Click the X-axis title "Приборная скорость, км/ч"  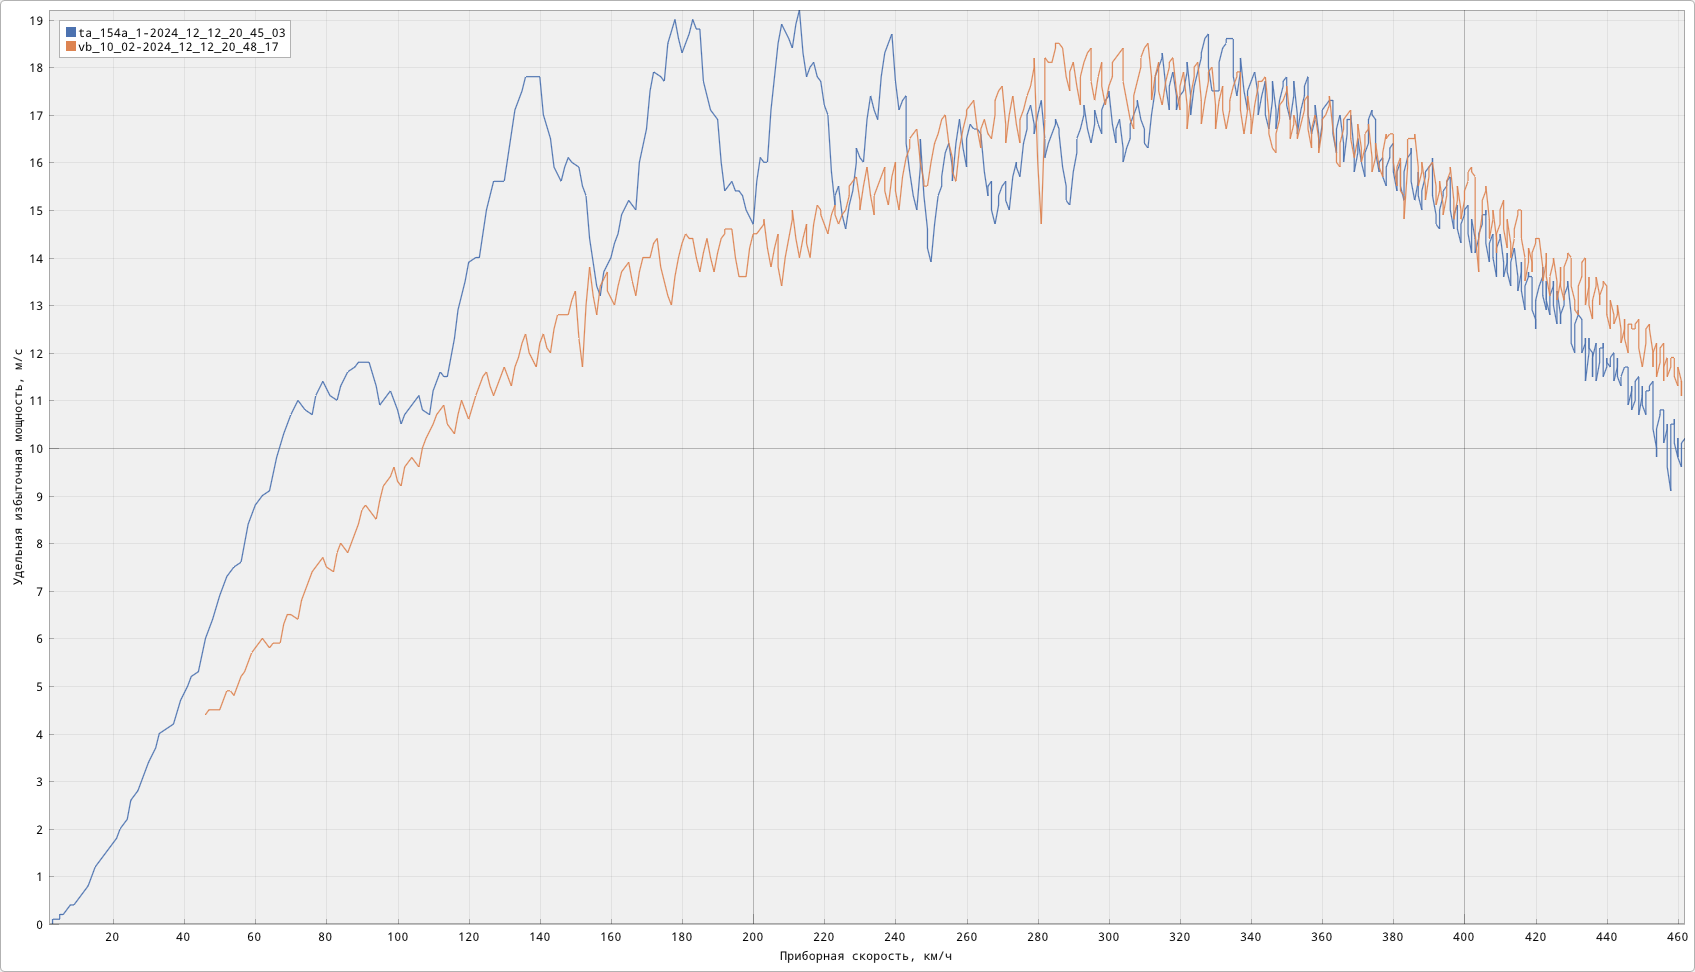(865, 957)
